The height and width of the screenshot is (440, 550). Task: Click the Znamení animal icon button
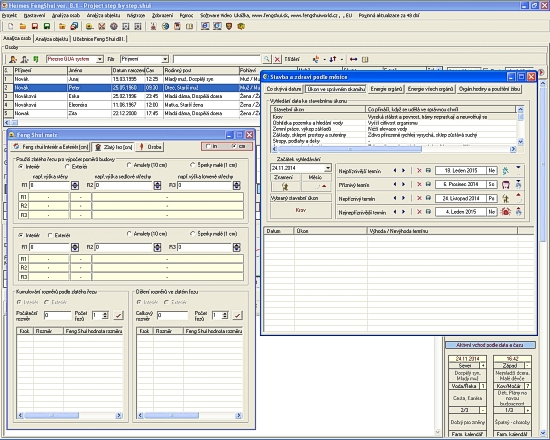(285, 186)
